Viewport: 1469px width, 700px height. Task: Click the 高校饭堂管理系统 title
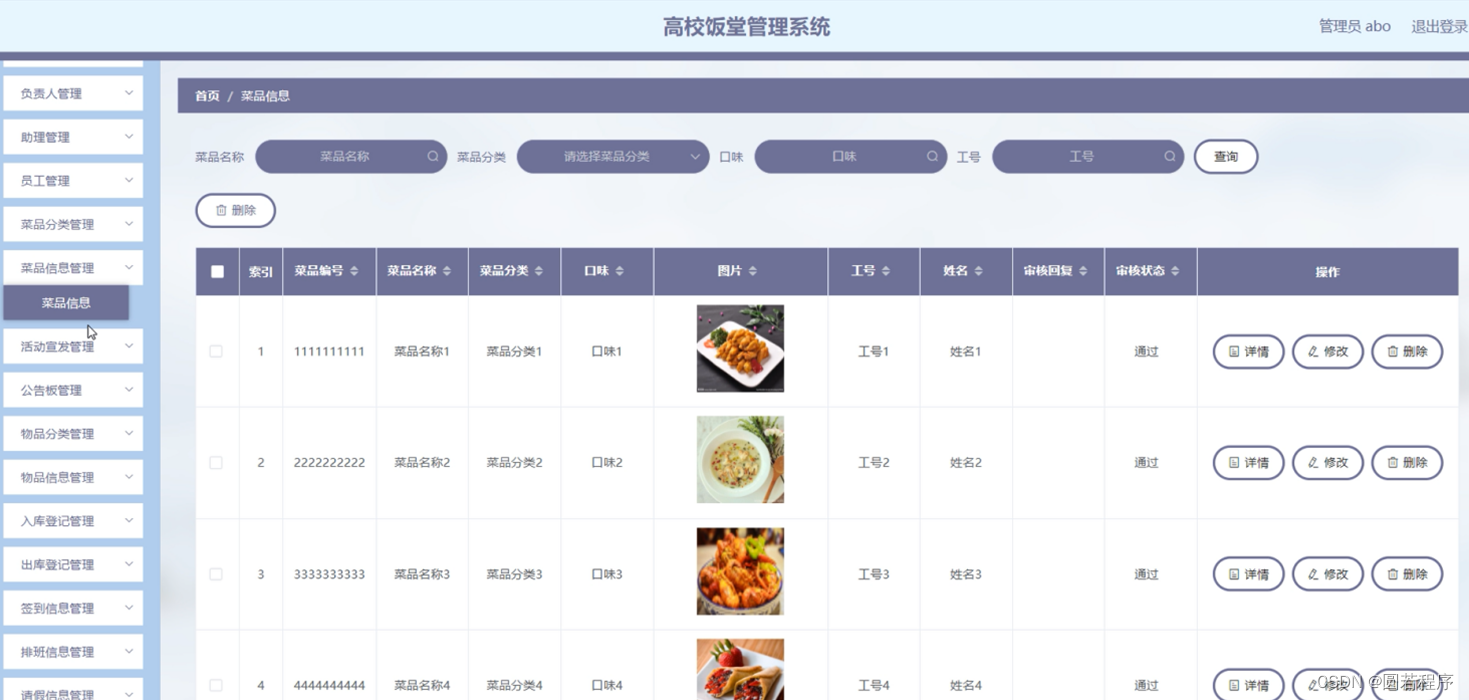coord(747,27)
